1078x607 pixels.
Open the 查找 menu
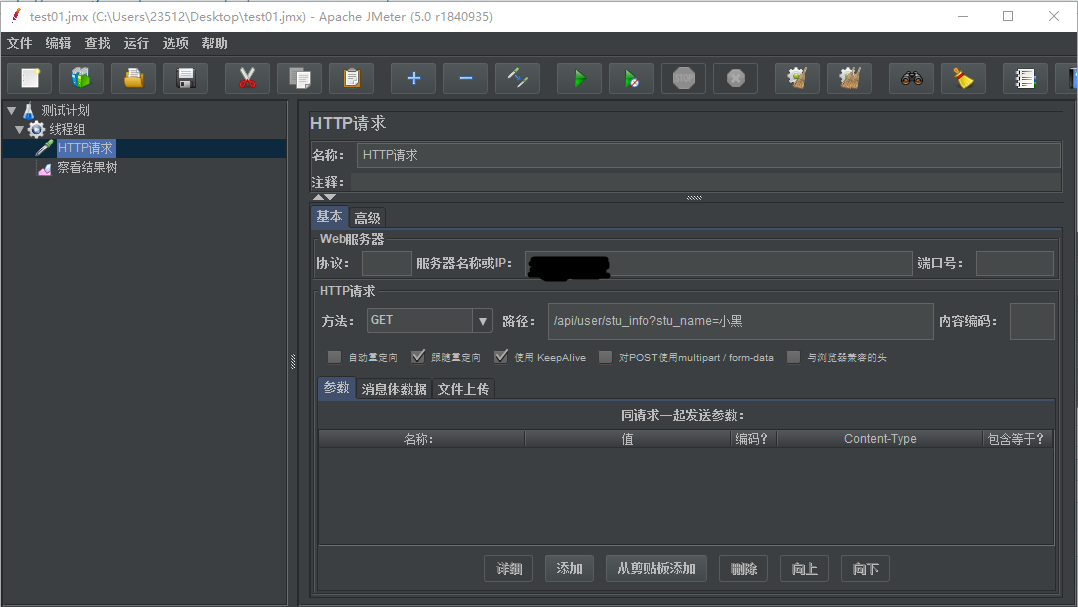[x=97, y=43]
